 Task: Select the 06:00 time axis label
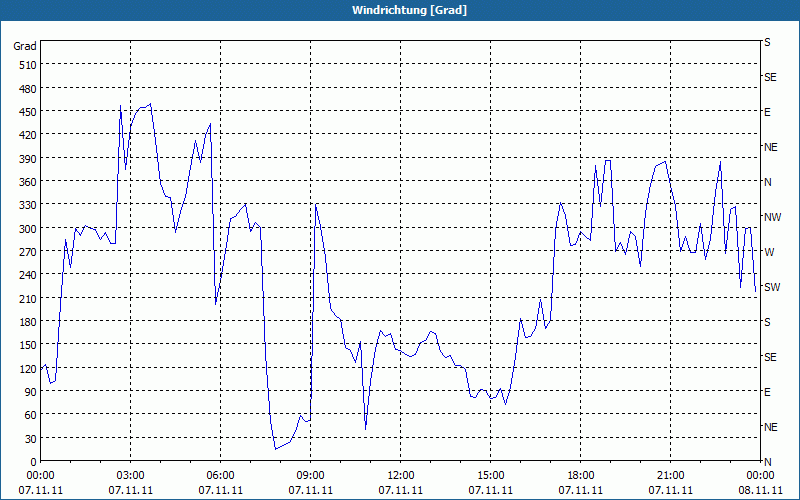[x=221, y=475]
